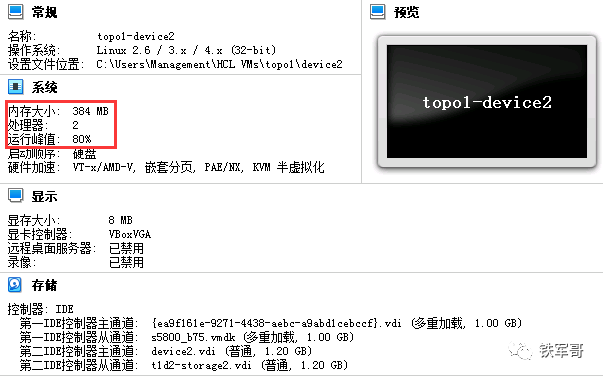Click the 常规 (General) section monitor icon
The image size is (603, 377).
coord(16,12)
